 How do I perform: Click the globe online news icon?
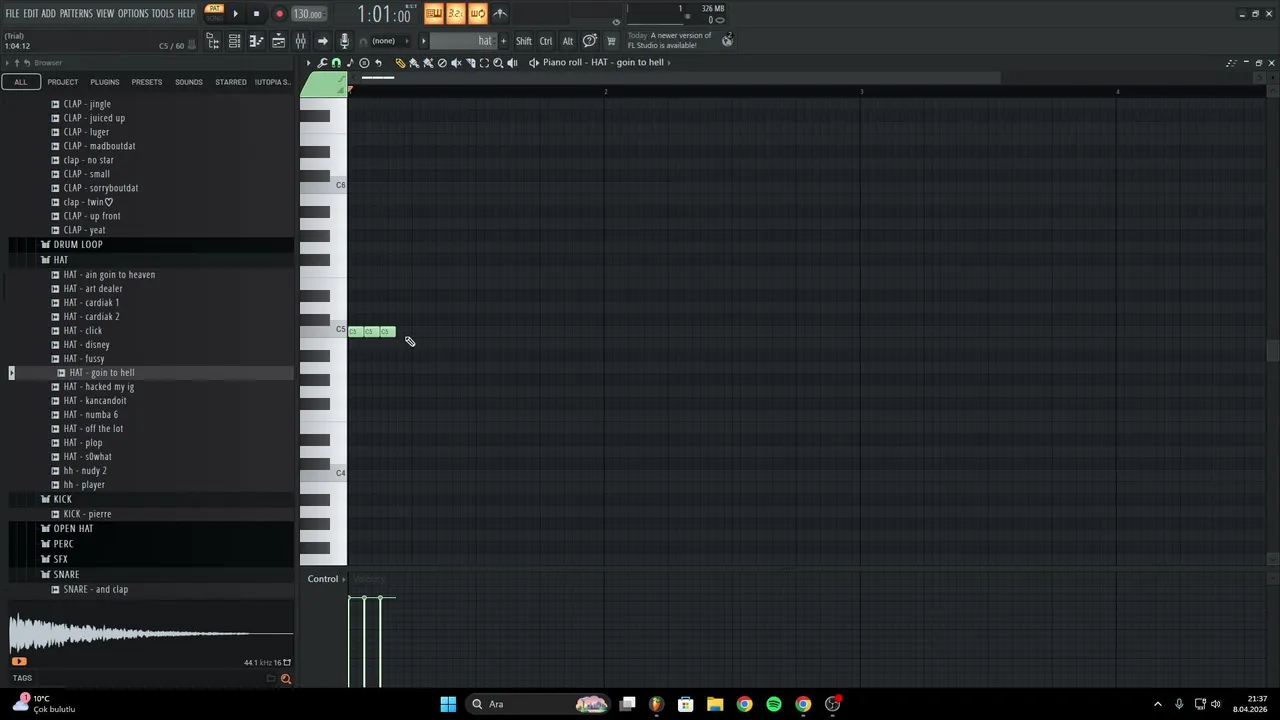tap(727, 40)
